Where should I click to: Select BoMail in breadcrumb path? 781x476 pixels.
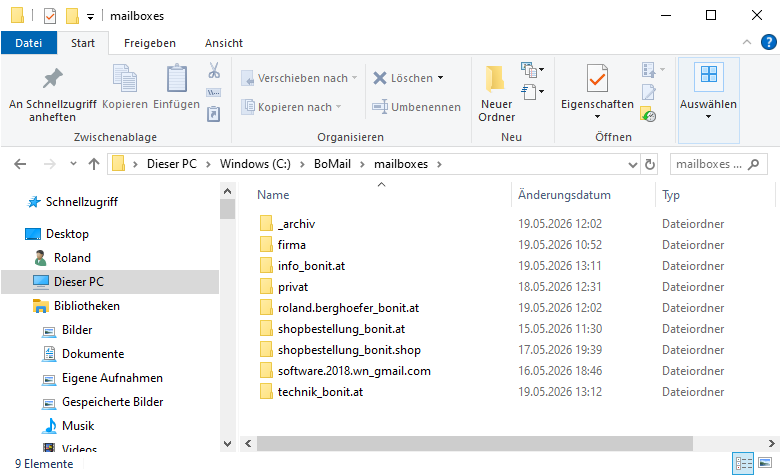[x=332, y=164]
